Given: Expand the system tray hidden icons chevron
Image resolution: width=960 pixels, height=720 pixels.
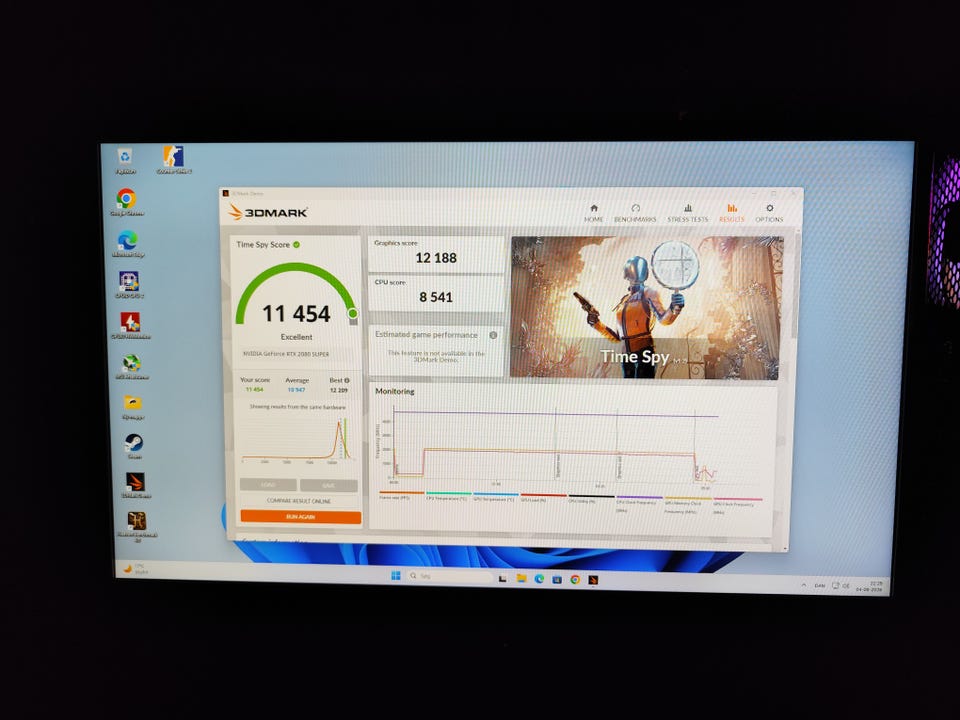Looking at the screenshot, I should [803, 585].
